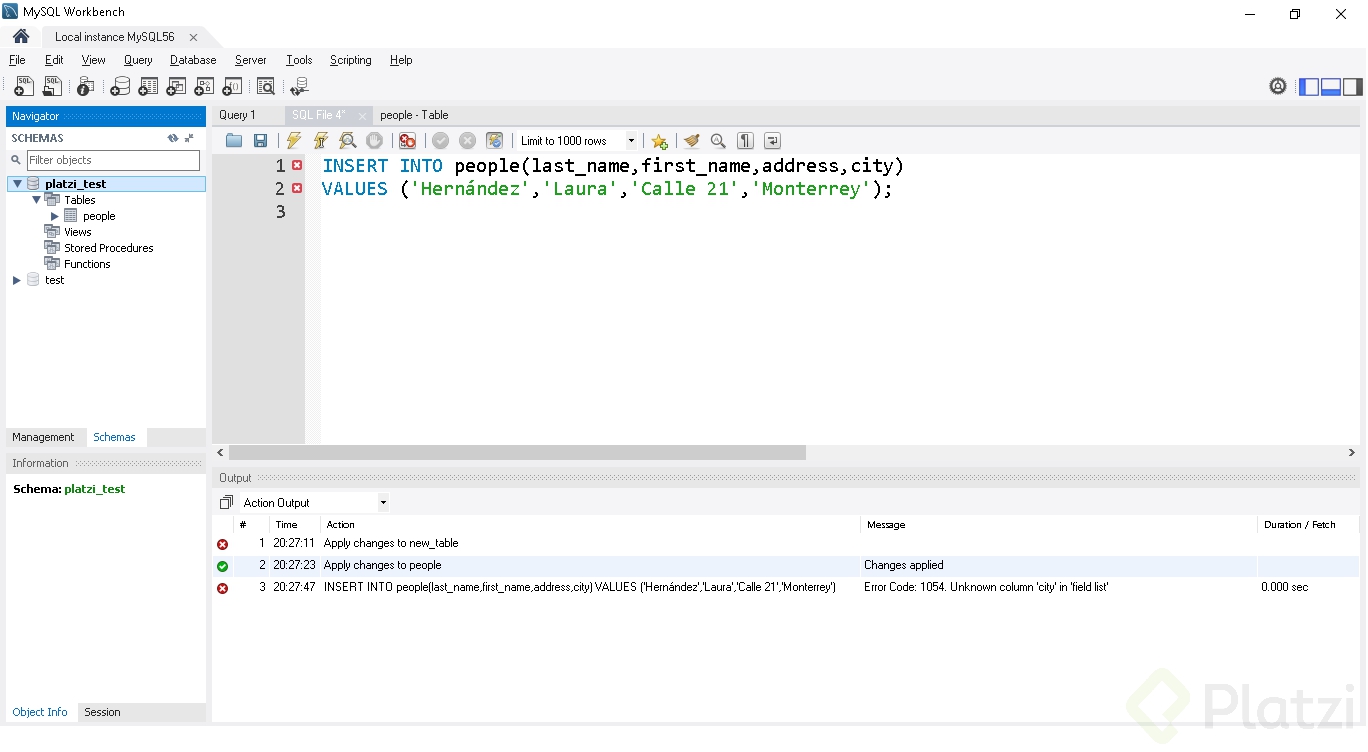Open the File menu
This screenshot has height=752, width=1368.
coord(17,60)
